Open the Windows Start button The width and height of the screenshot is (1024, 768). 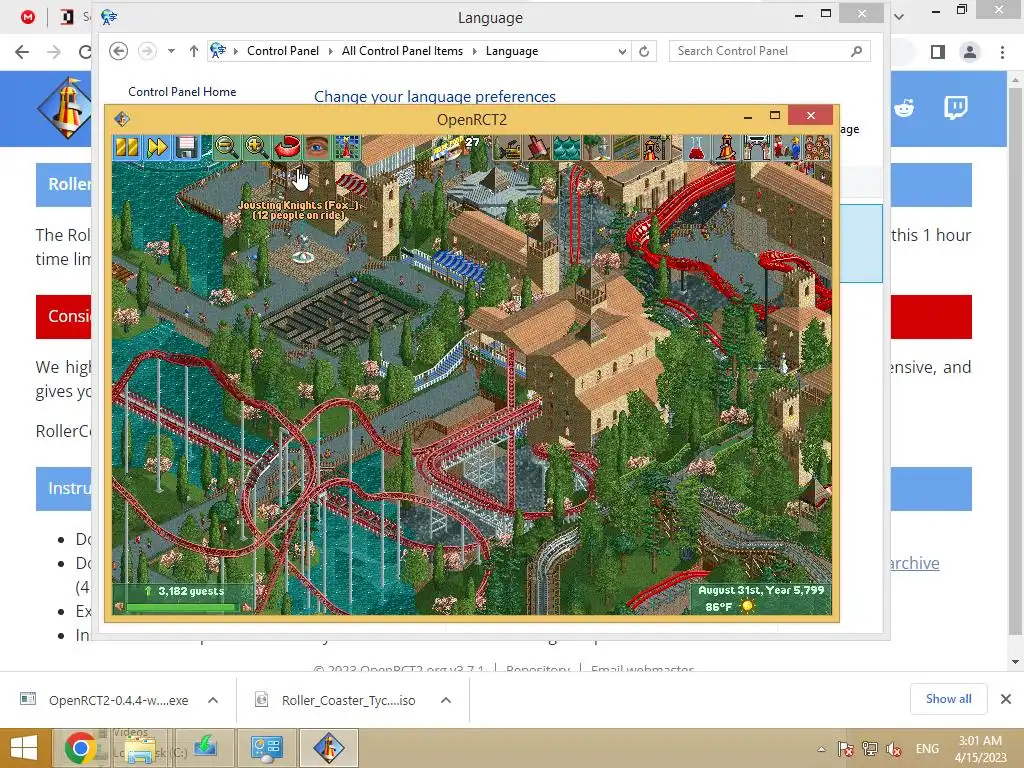24,748
